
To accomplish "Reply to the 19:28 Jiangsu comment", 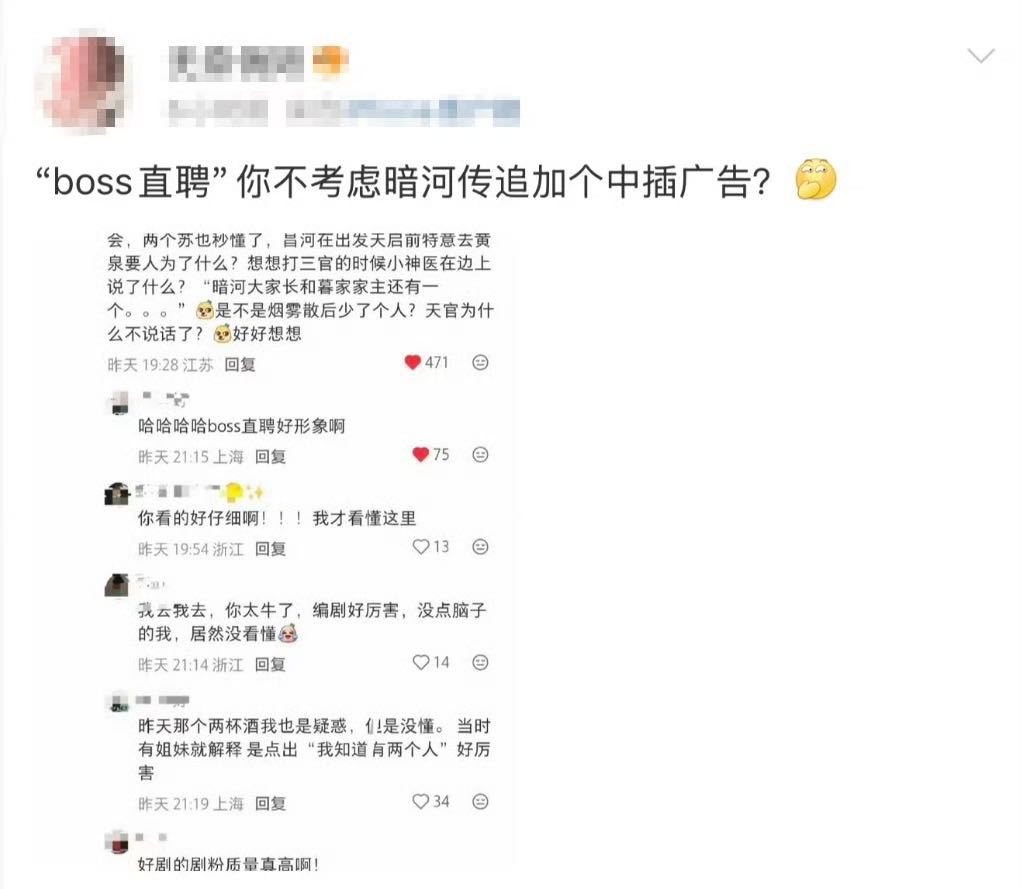I will (x=240, y=364).
